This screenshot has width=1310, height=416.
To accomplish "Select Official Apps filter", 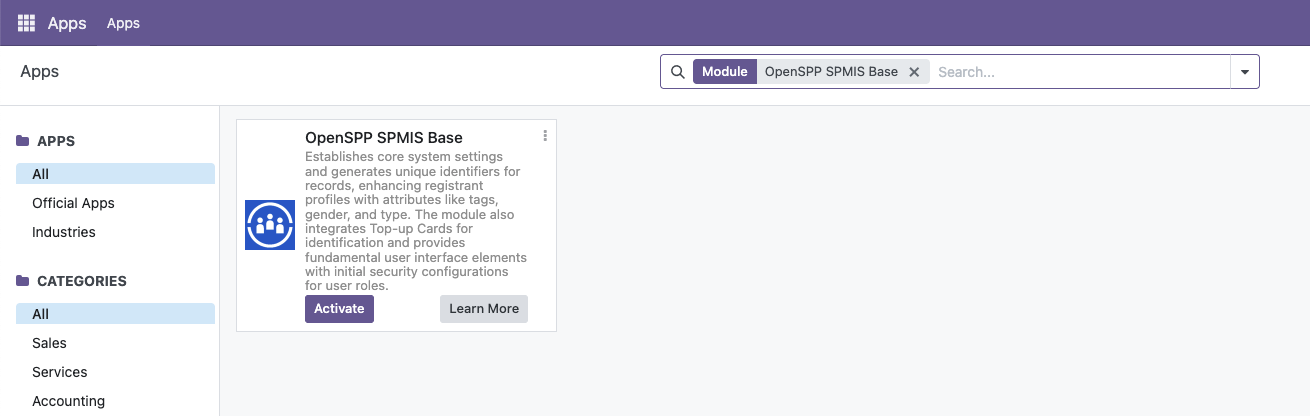I will pos(115,203).
